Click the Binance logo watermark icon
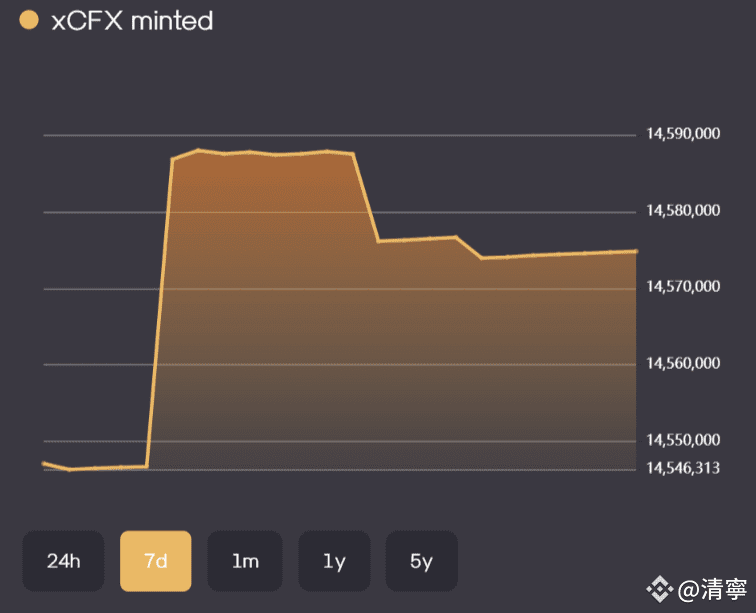This screenshot has height=613, width=756. (659, 589)
